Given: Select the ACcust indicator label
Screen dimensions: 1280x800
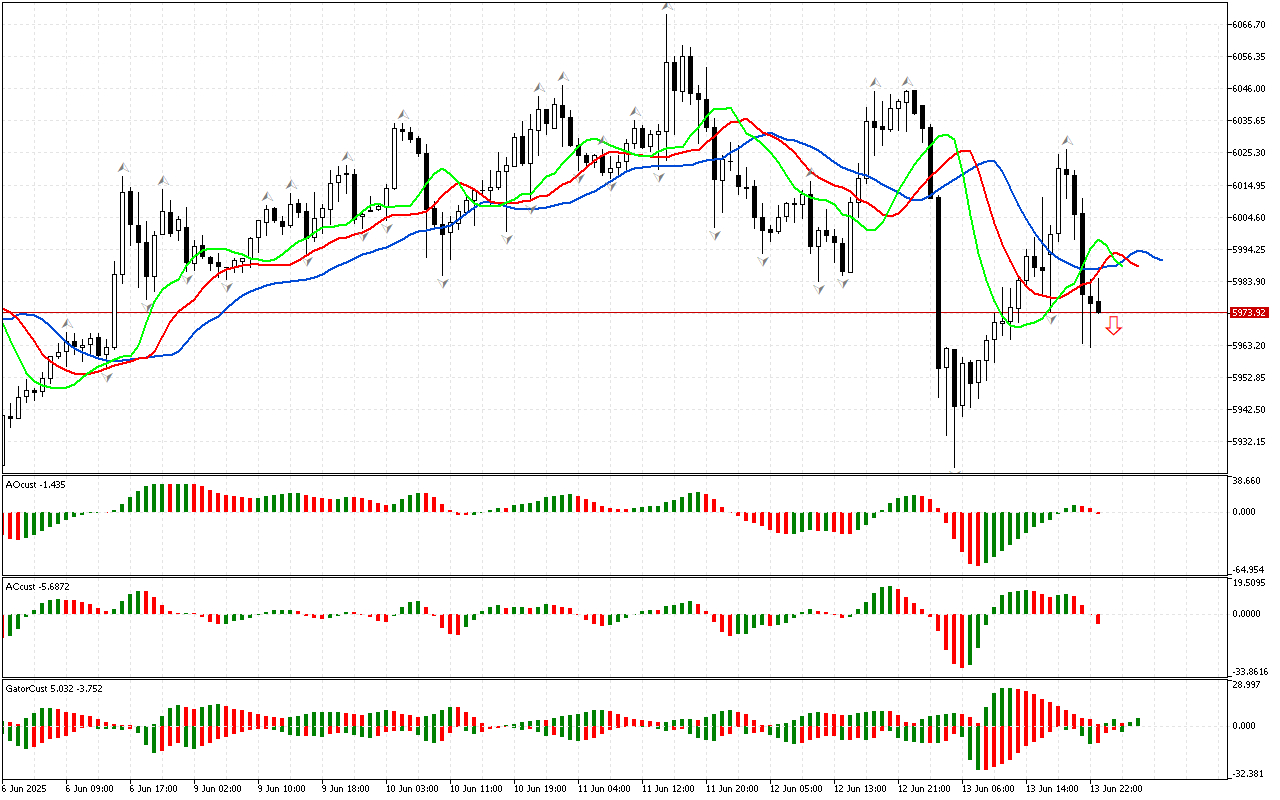Looking at the screenshot, I should coord(38,586).
